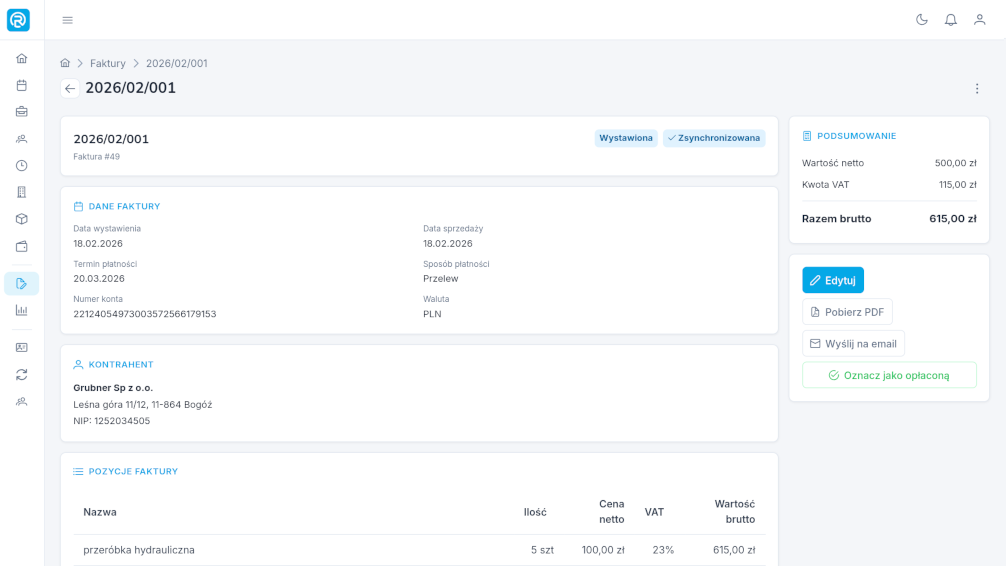Click Ilość column header
Screen dimensions: 1006x566
[535, 512]
